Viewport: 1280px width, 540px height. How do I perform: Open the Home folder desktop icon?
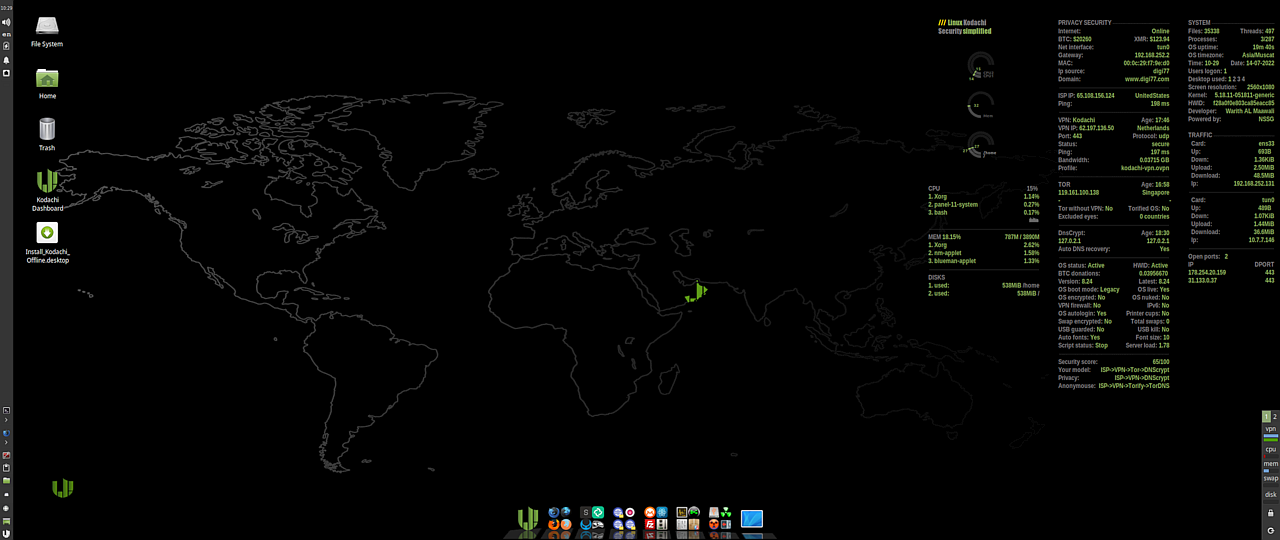point(47,83)
